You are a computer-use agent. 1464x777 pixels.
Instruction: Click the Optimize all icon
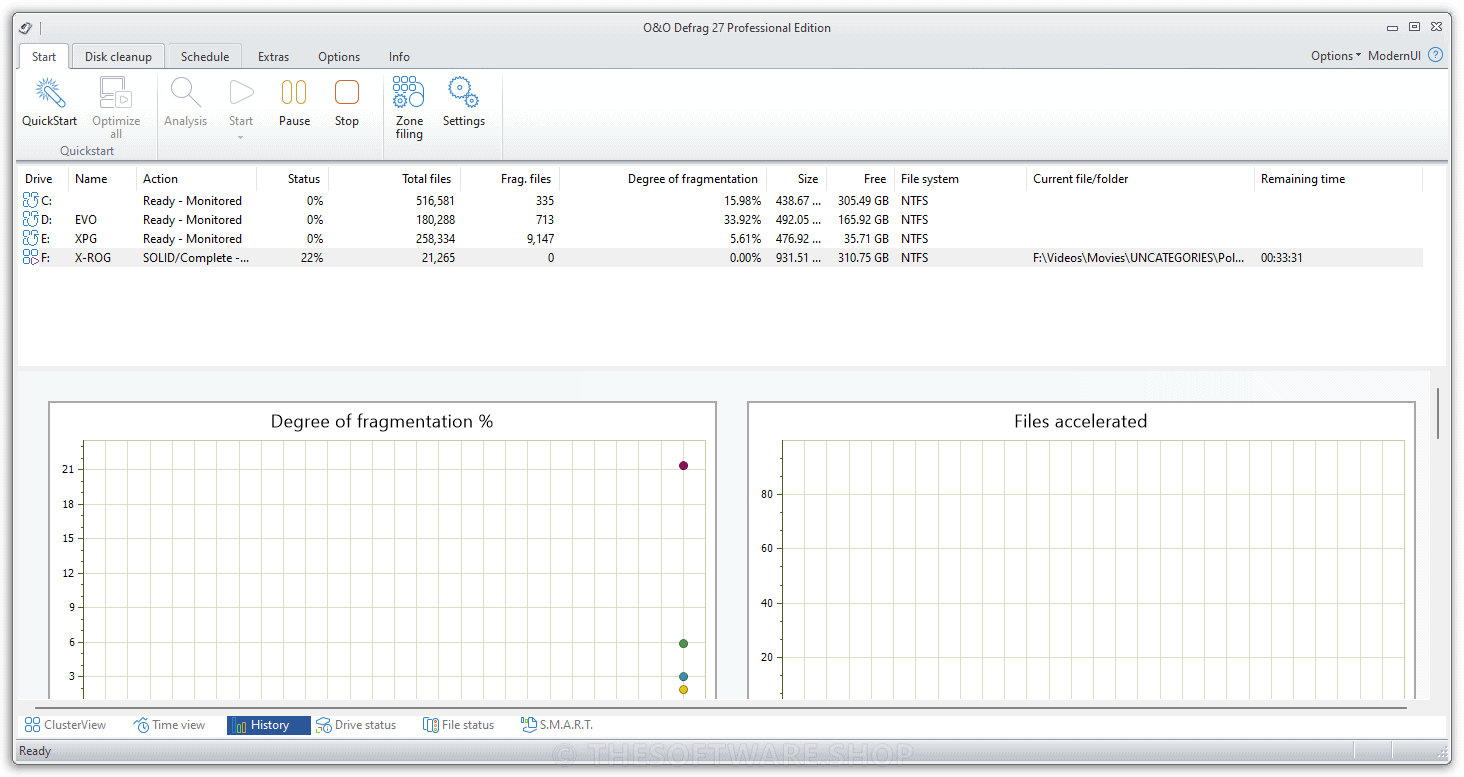[116, 93]
